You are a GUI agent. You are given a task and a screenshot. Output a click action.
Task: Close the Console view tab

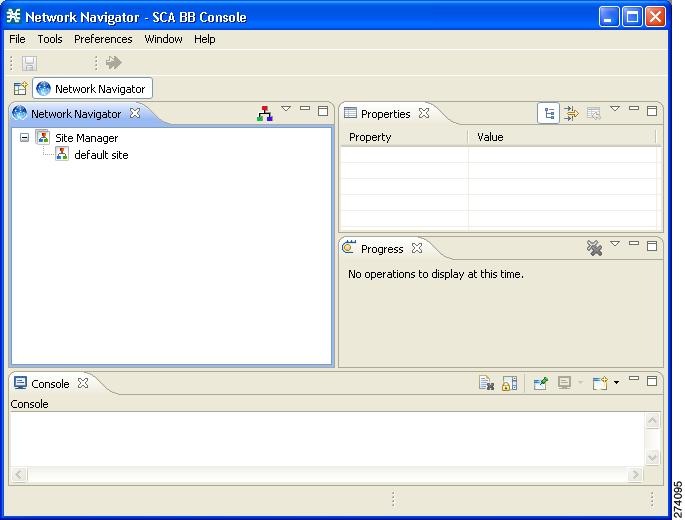tap(83, 383)
